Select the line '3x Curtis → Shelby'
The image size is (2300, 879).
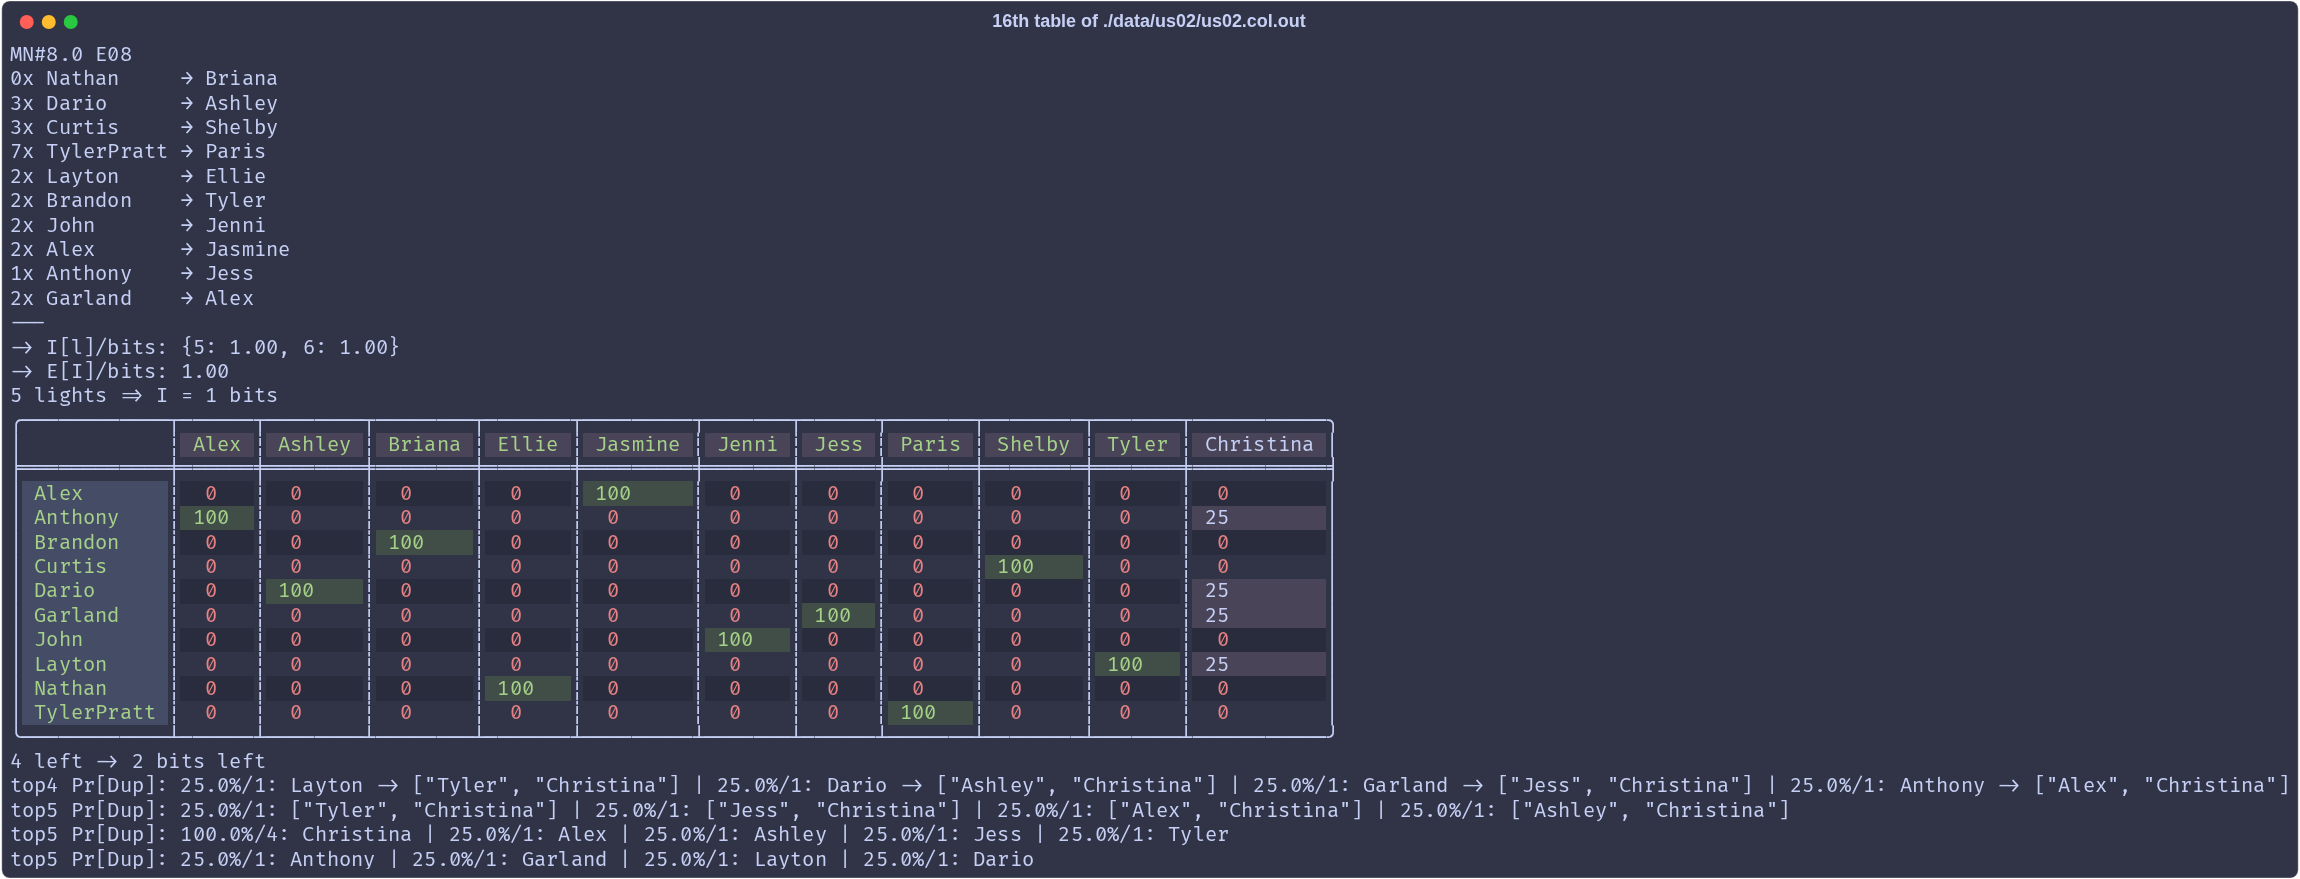(144, 127)
